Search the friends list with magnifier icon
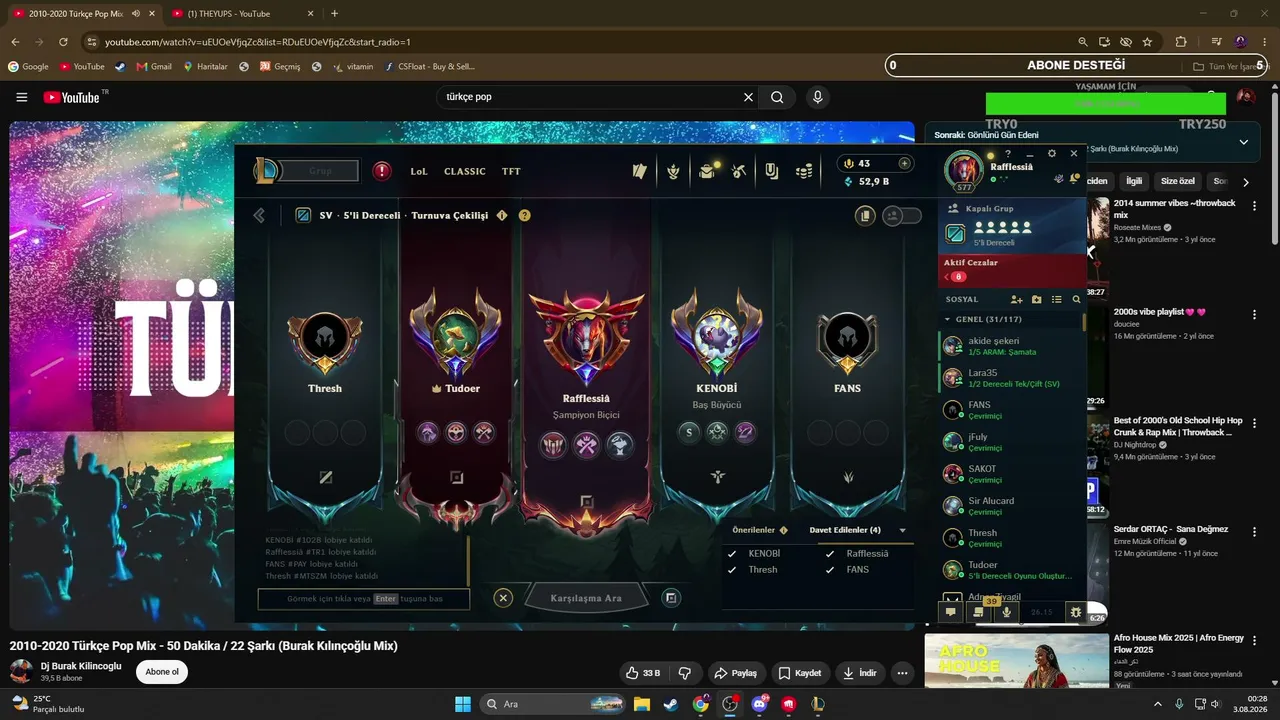The image size is (1280, 720). point(1076,299)
